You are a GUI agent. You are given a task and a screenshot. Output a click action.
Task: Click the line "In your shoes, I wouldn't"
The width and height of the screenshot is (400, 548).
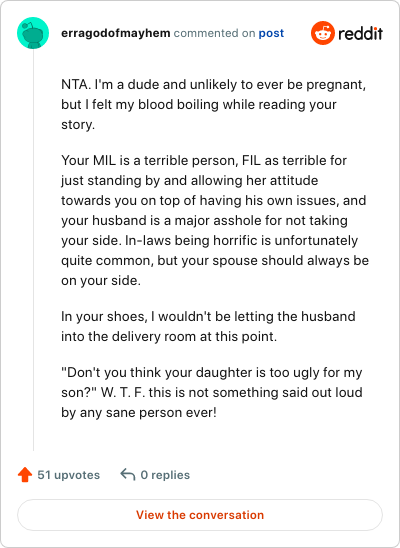click(x=208, y=316)
